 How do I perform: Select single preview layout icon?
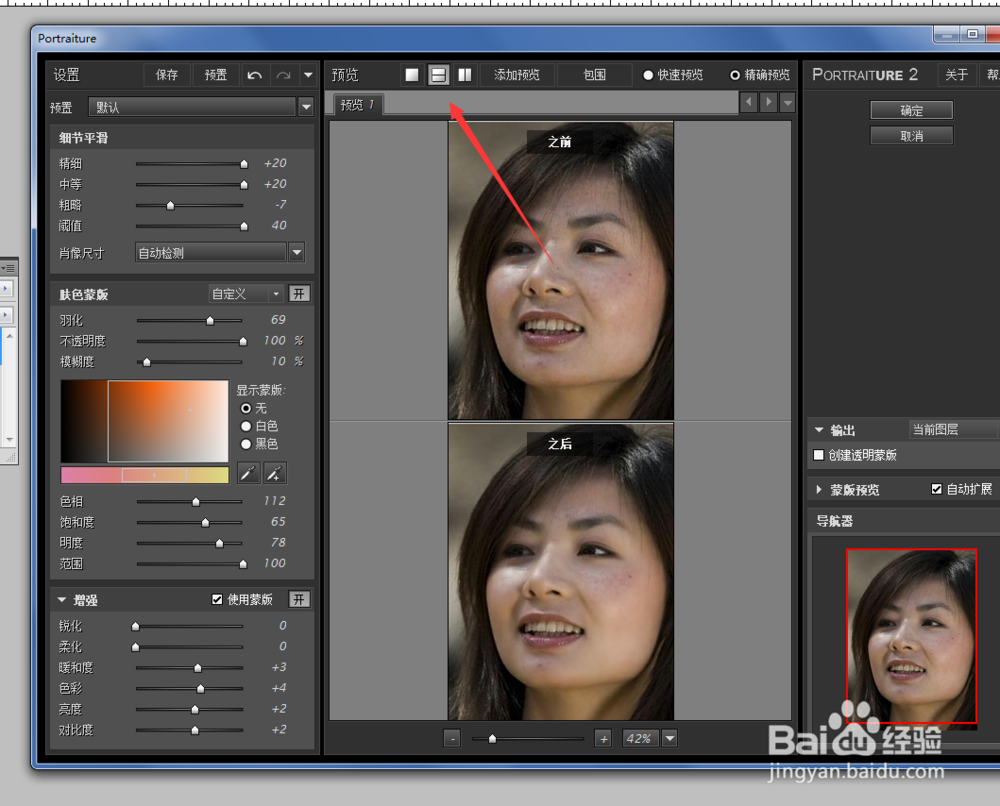pos(412,75)
